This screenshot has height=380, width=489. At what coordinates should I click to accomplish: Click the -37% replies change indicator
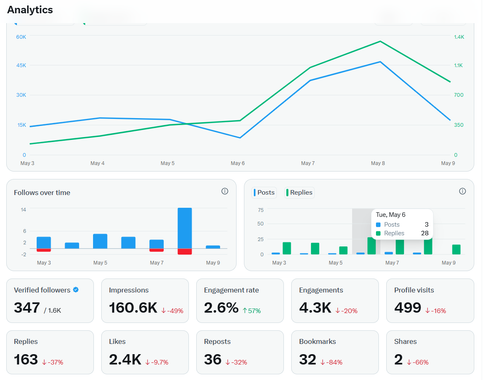point(53,362)
